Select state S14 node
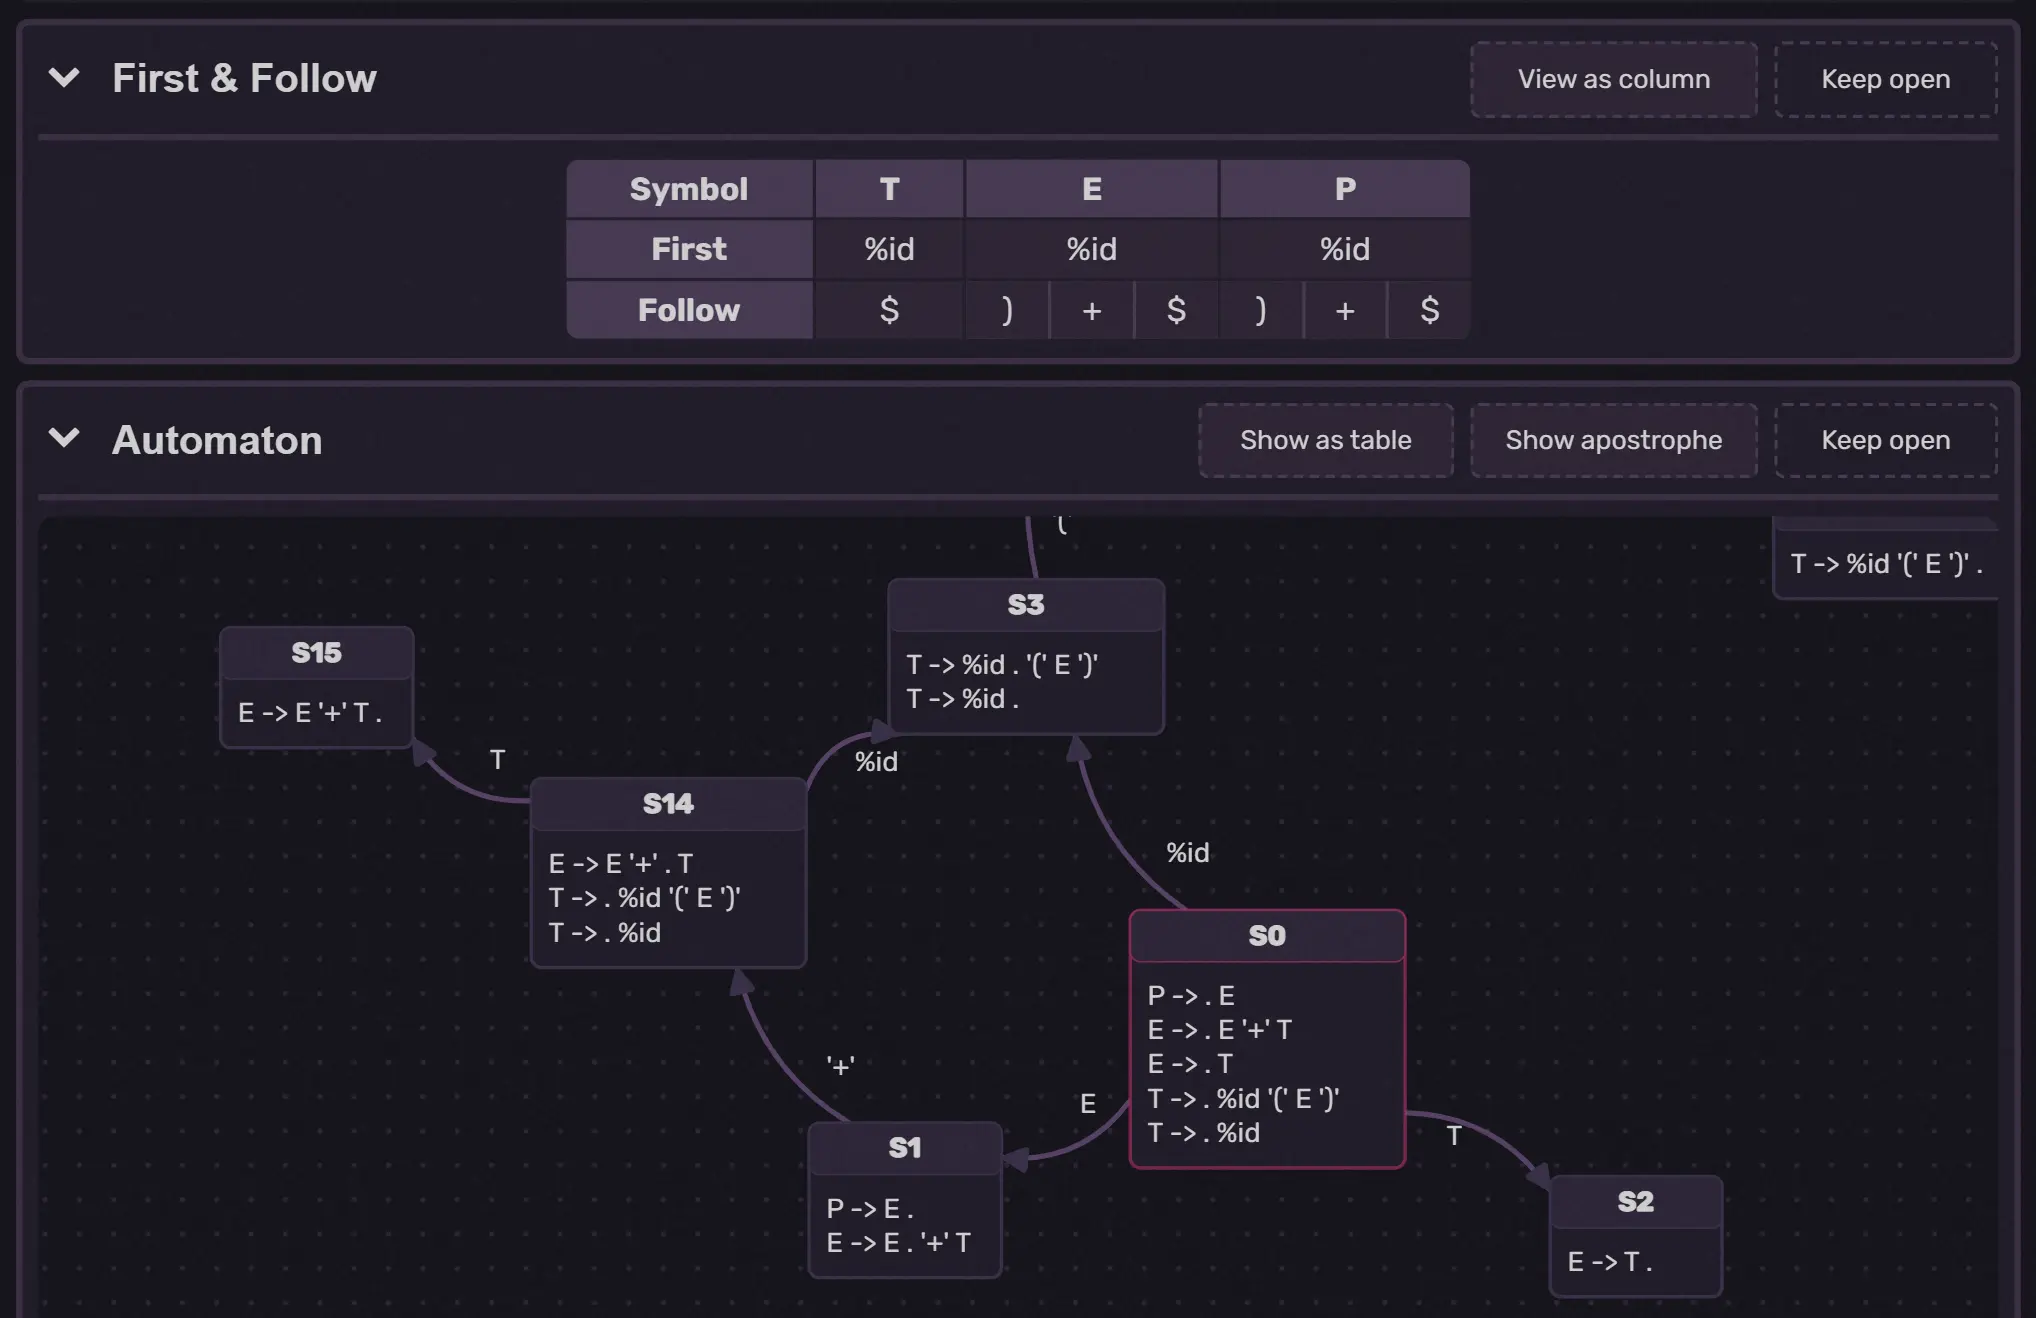Viewport: 2036px width, 1318px height. [x=668, y=870]
